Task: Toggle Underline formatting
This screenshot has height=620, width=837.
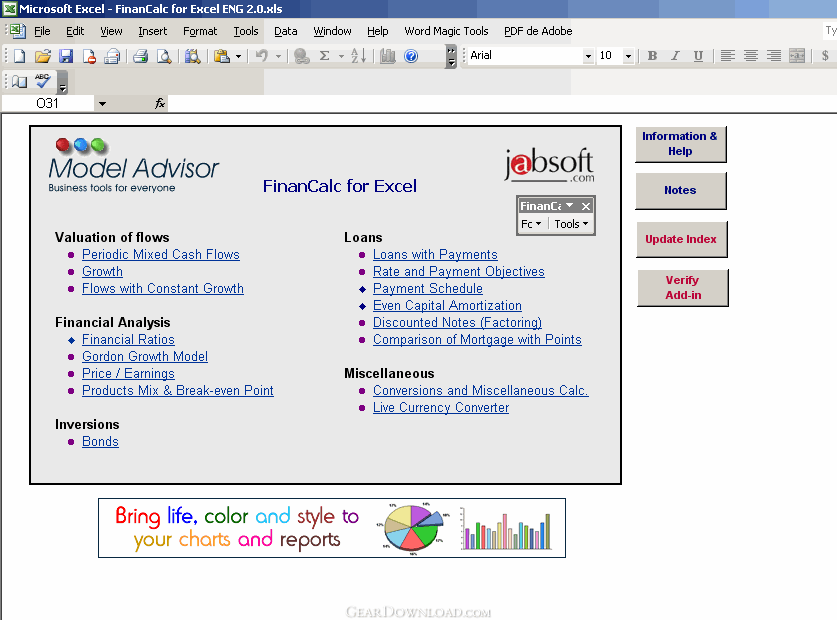Action: pos(698,56)
